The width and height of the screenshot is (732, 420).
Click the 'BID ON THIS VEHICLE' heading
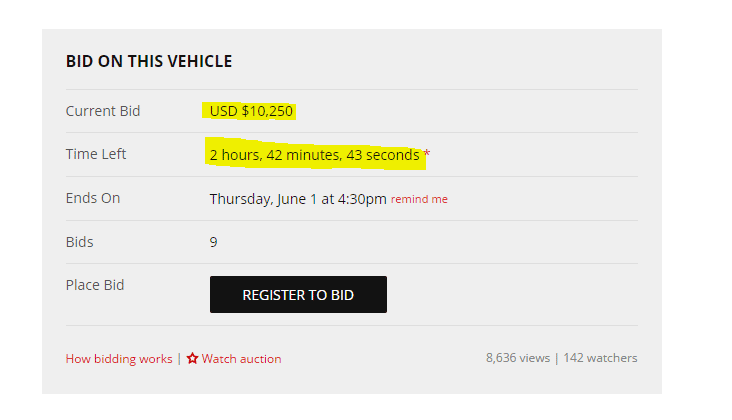tap(149, 62)
